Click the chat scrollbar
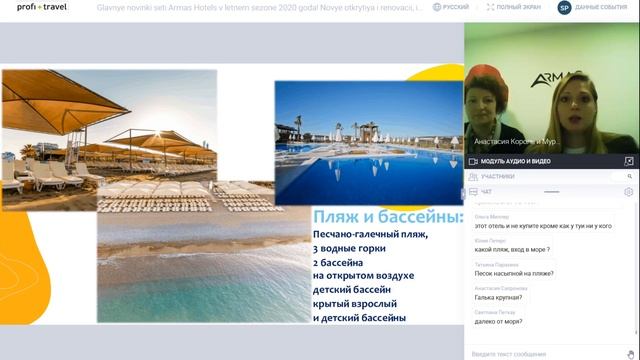The width and height of the screenshot is (640, 360). click(x=636, y=269)
